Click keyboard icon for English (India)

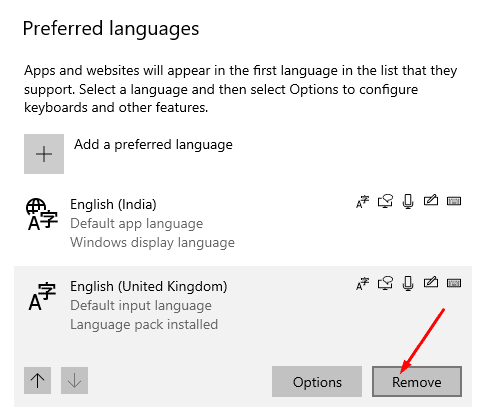click(454, 201)
